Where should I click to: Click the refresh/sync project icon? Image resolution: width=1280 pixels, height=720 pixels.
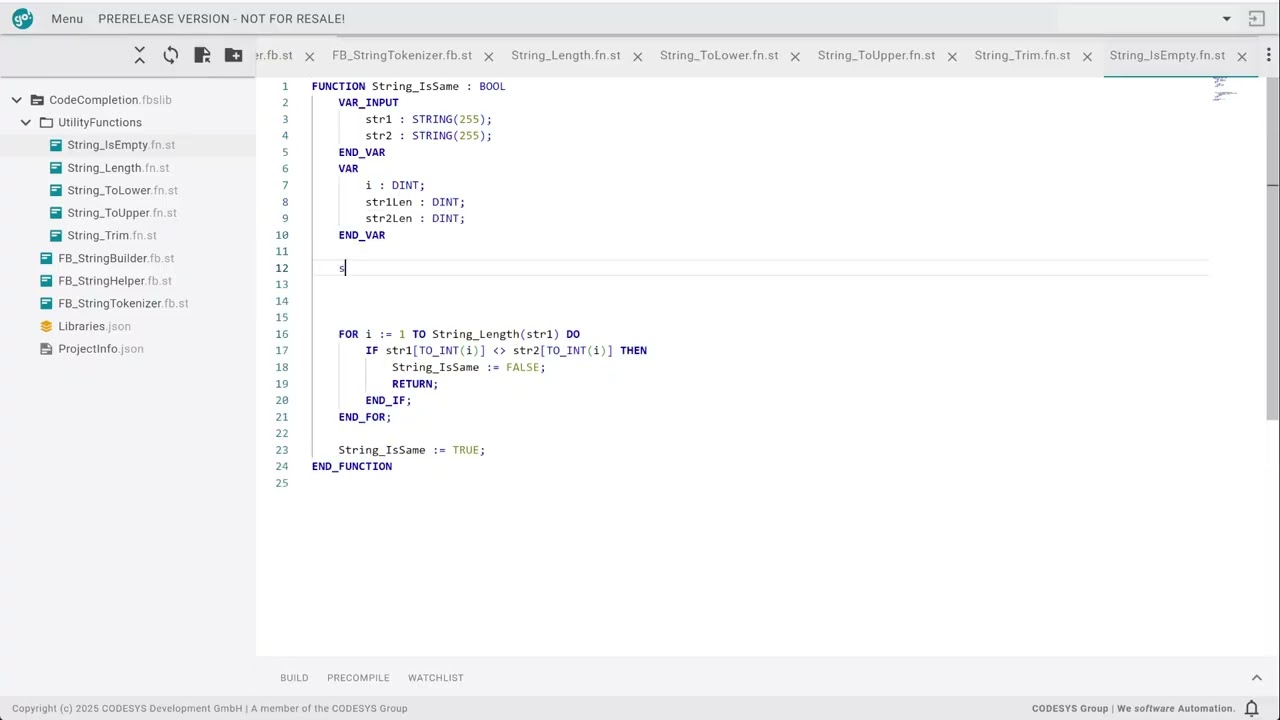171,55
